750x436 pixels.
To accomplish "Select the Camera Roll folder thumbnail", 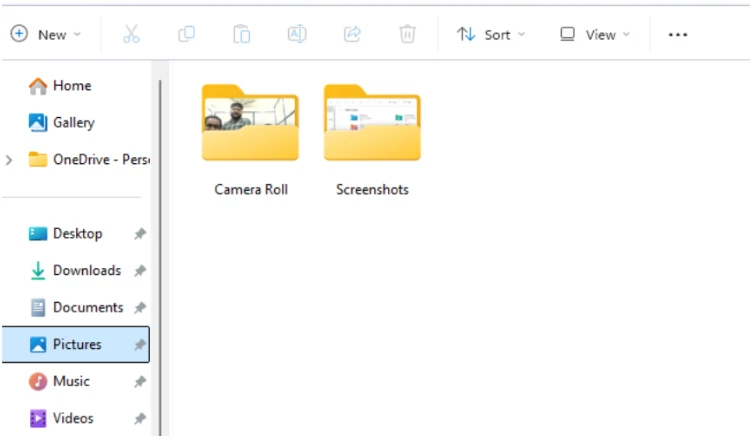I will pyautogui.click(x=250, y=122).
